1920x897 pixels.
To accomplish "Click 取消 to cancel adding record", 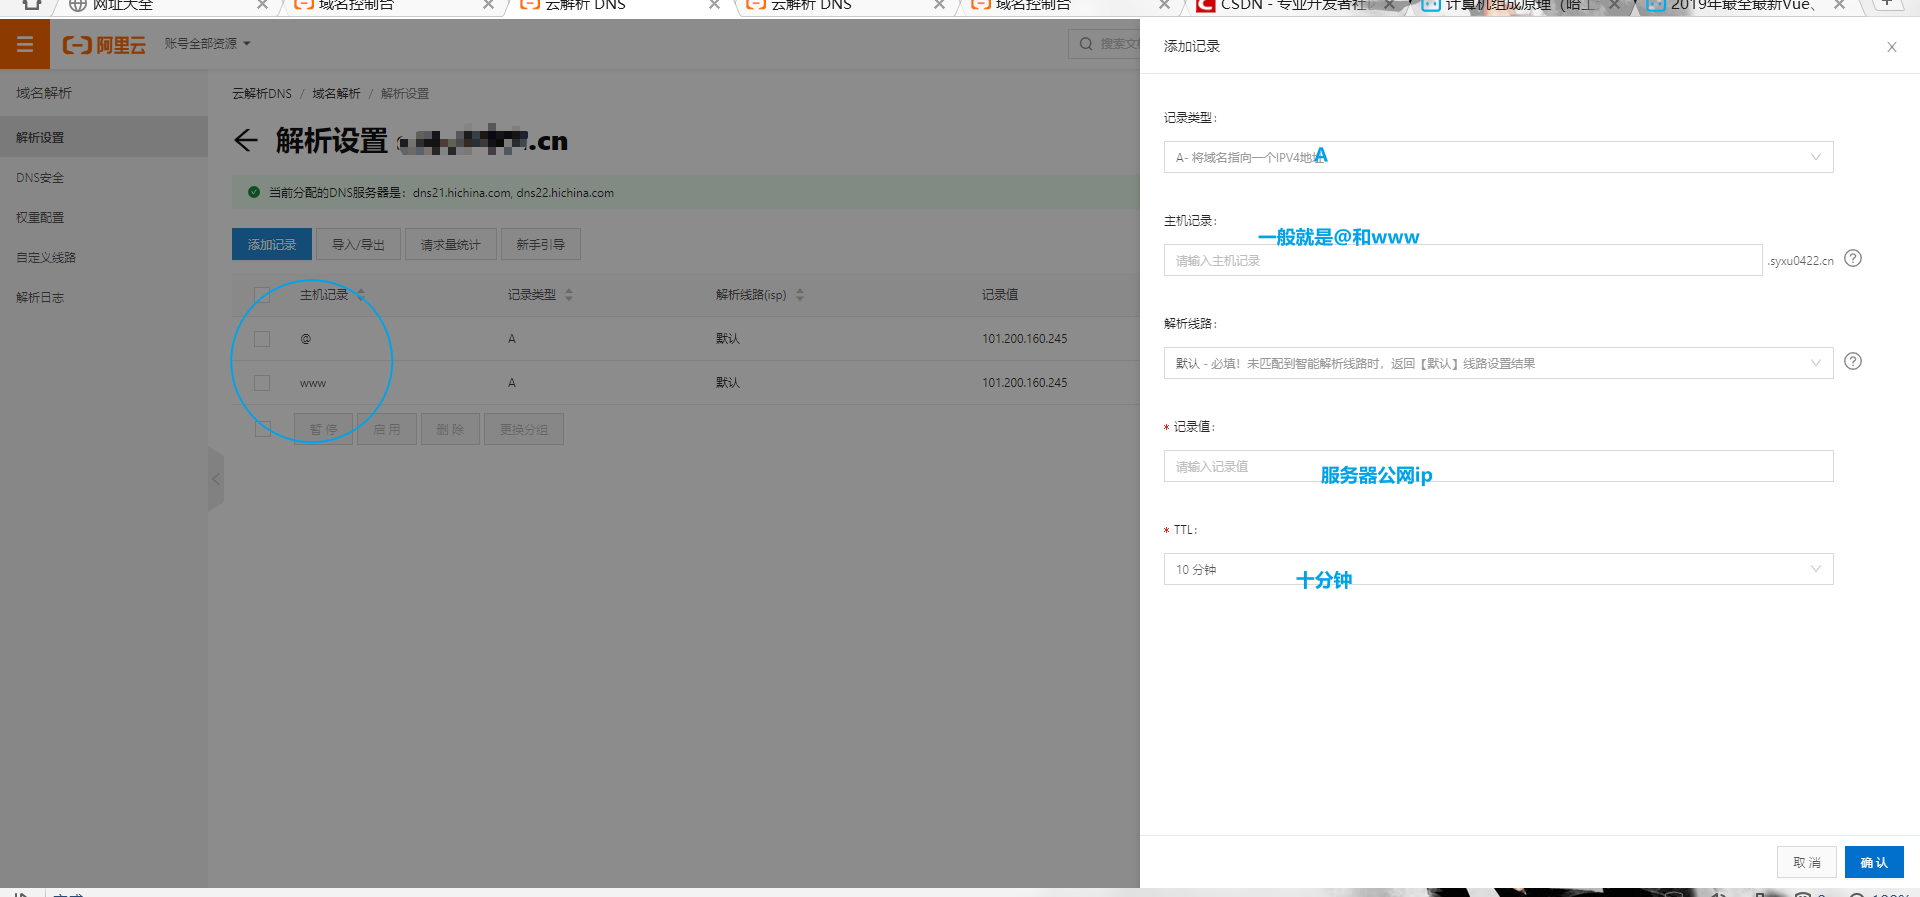I will [1807, 862].
